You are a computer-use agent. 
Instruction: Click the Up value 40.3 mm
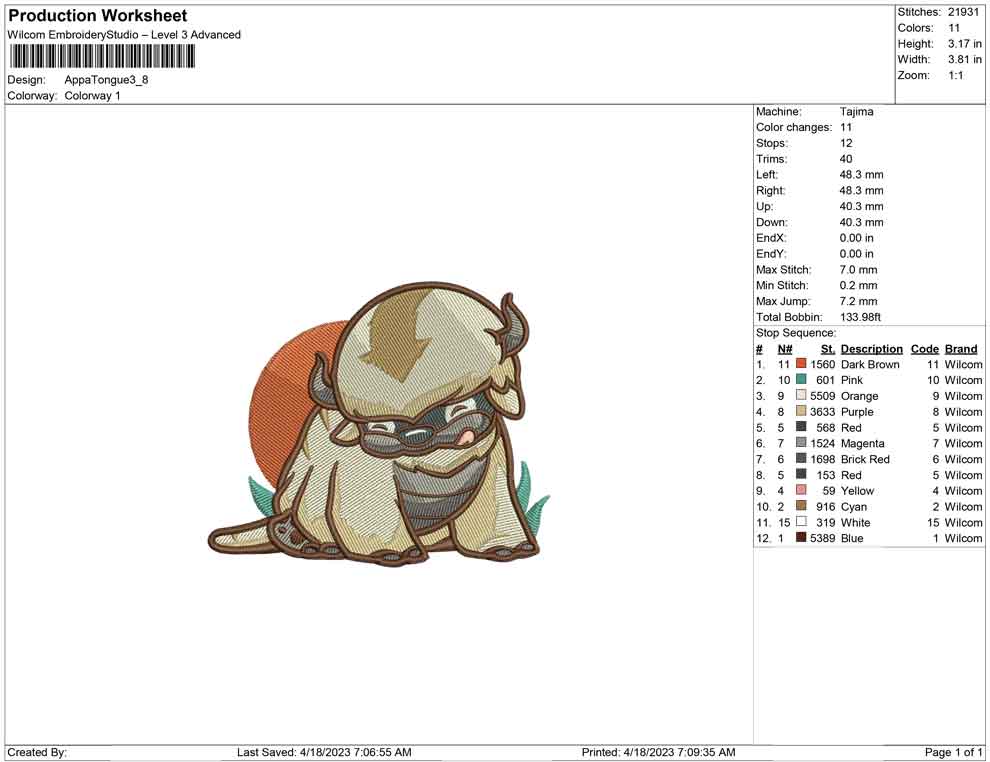click(862, 206)
